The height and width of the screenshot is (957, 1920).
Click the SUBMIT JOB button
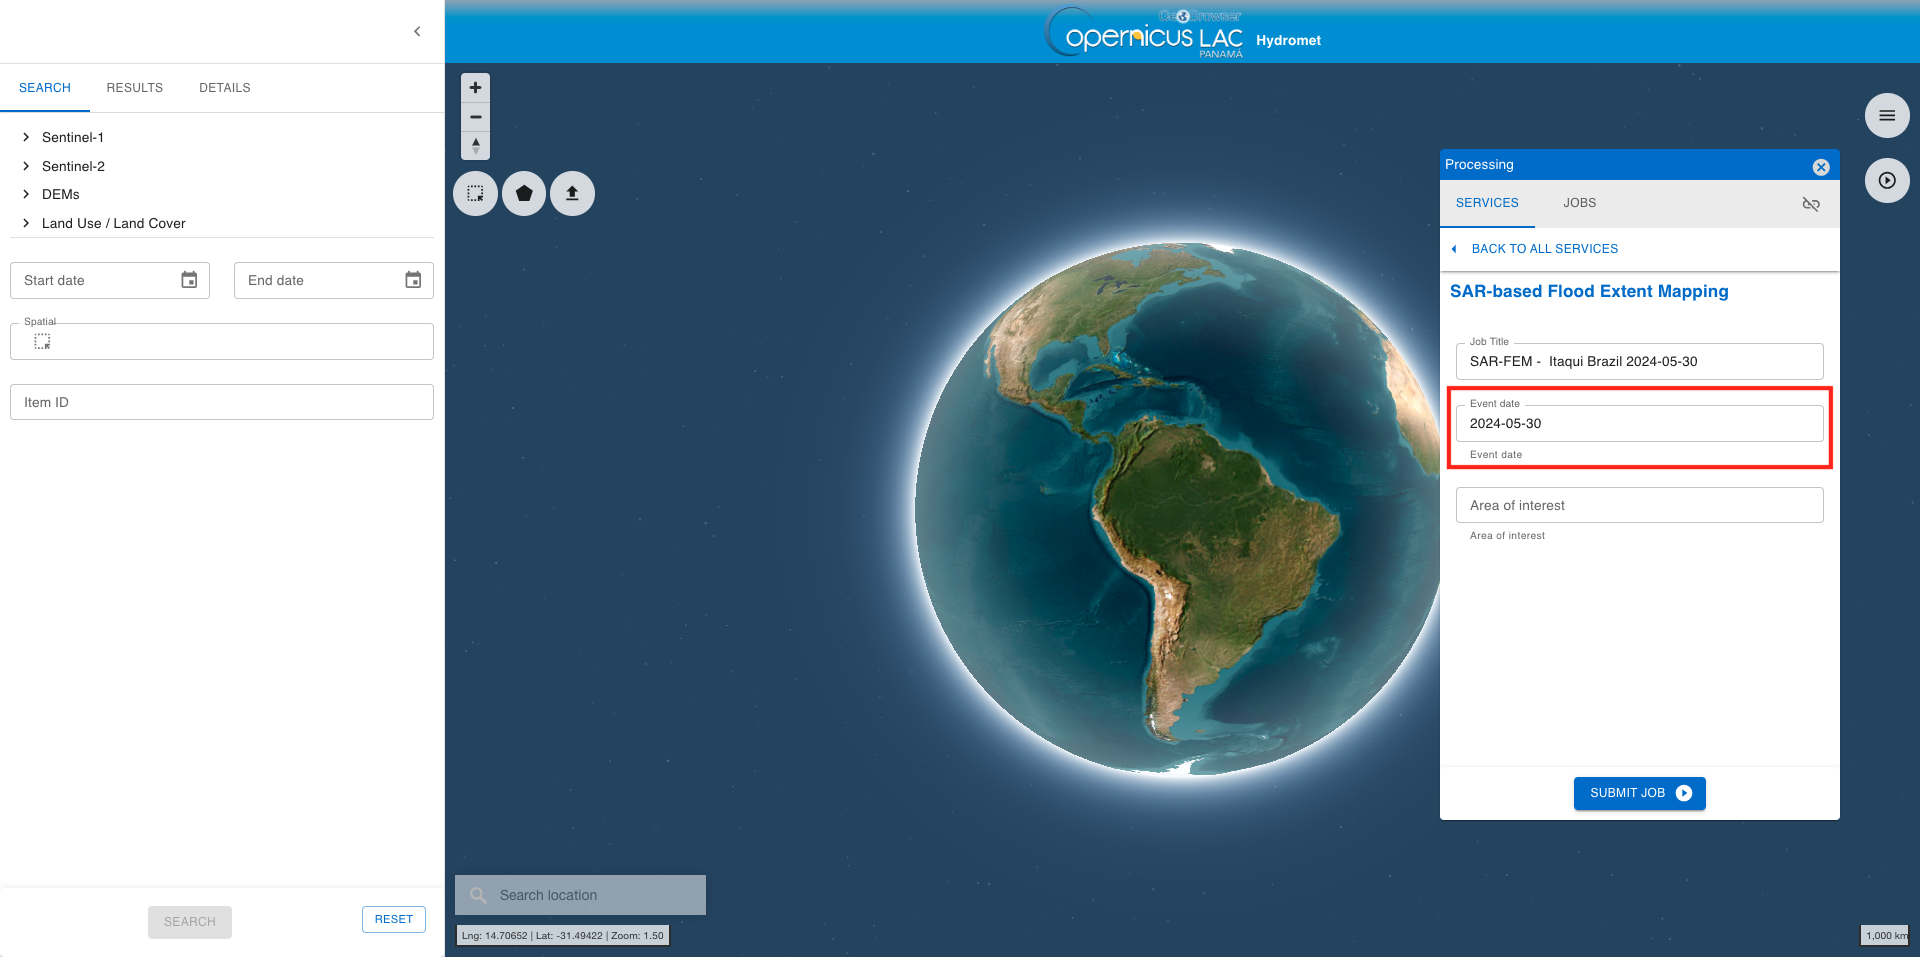point(1639,793)
